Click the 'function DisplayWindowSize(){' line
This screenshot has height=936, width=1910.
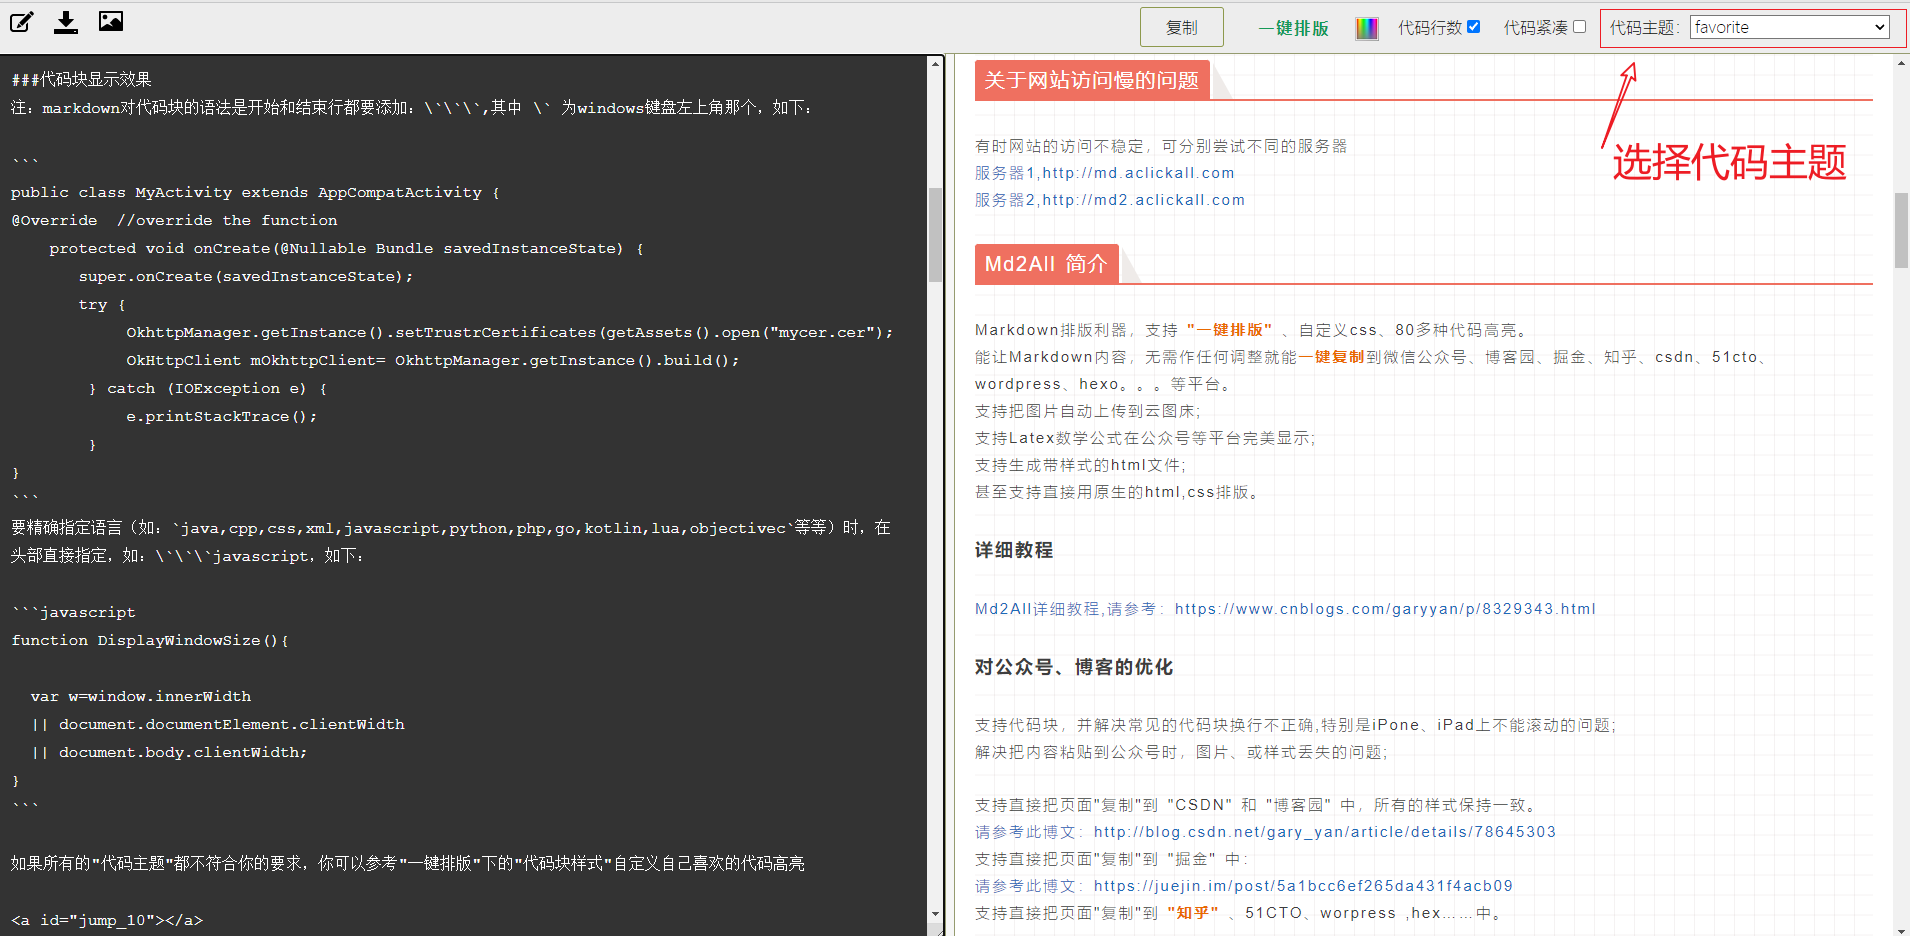tap(150, 640)
